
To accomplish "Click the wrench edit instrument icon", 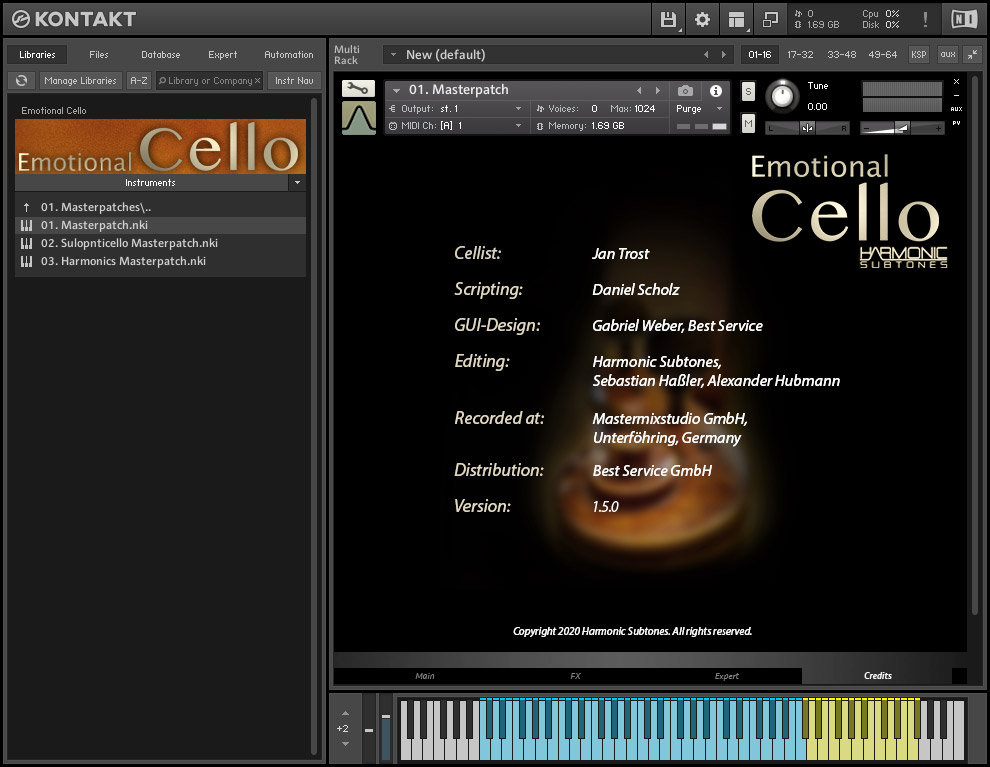I will click(358, 89).
